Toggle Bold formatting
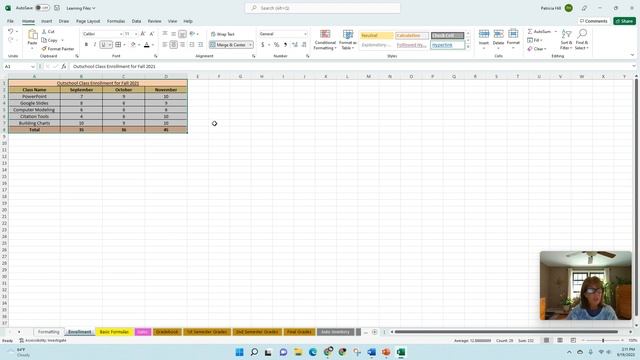The width and height of the screenshot is (640, 360). tap(86, 44)
